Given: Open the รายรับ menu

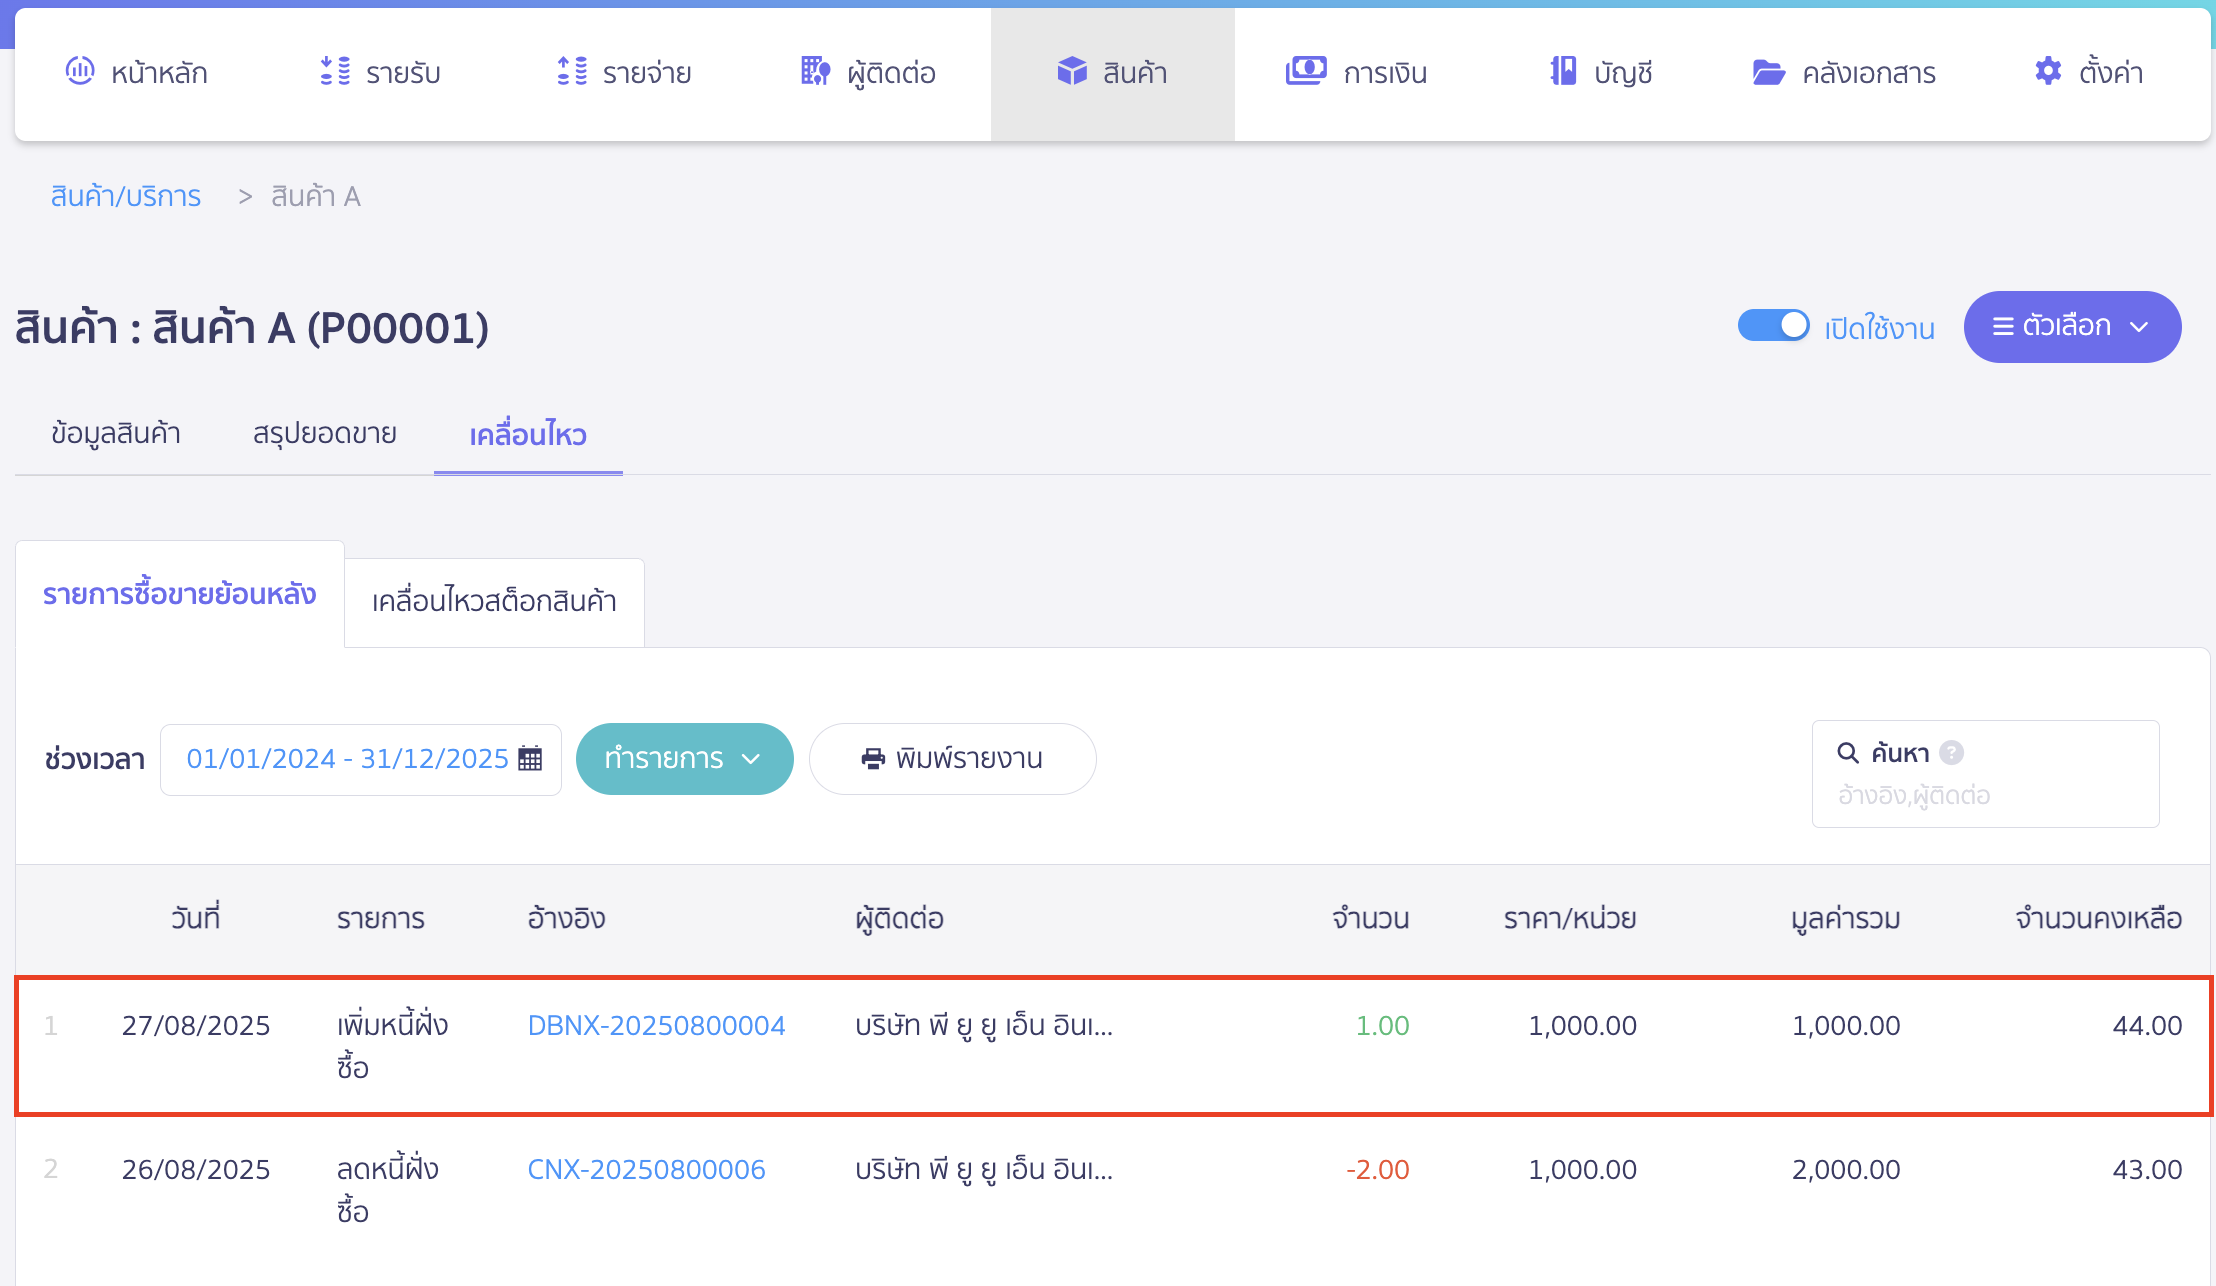Looking at the screenshot, I should (x=380, y=73).
